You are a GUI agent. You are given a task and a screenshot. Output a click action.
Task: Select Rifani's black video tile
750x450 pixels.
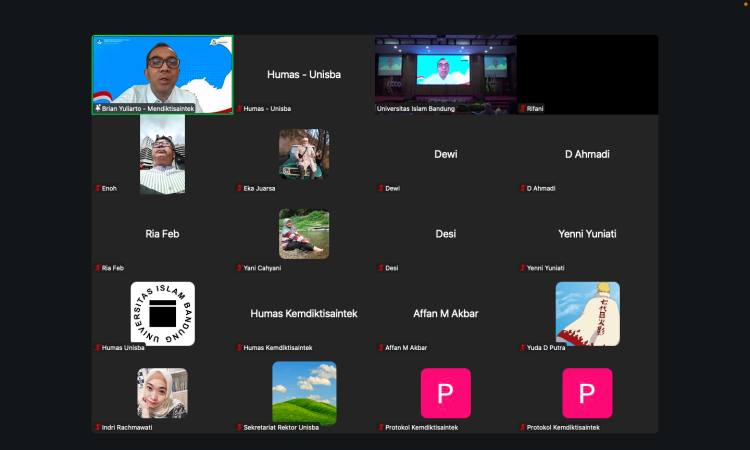pos(587,75)
